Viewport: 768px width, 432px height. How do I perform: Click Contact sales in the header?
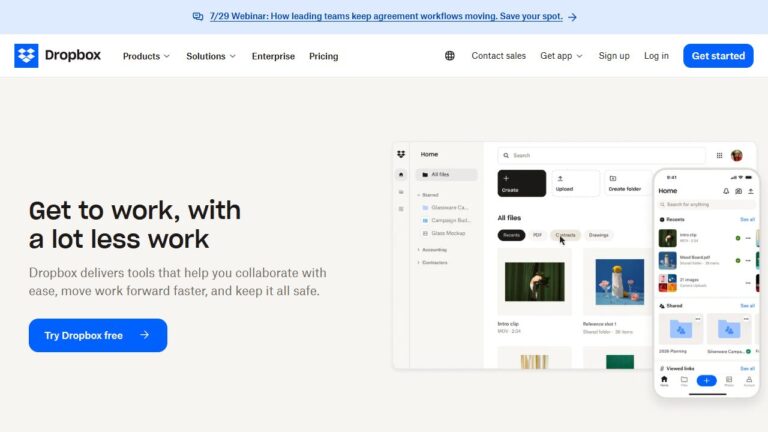click(499, 56)
